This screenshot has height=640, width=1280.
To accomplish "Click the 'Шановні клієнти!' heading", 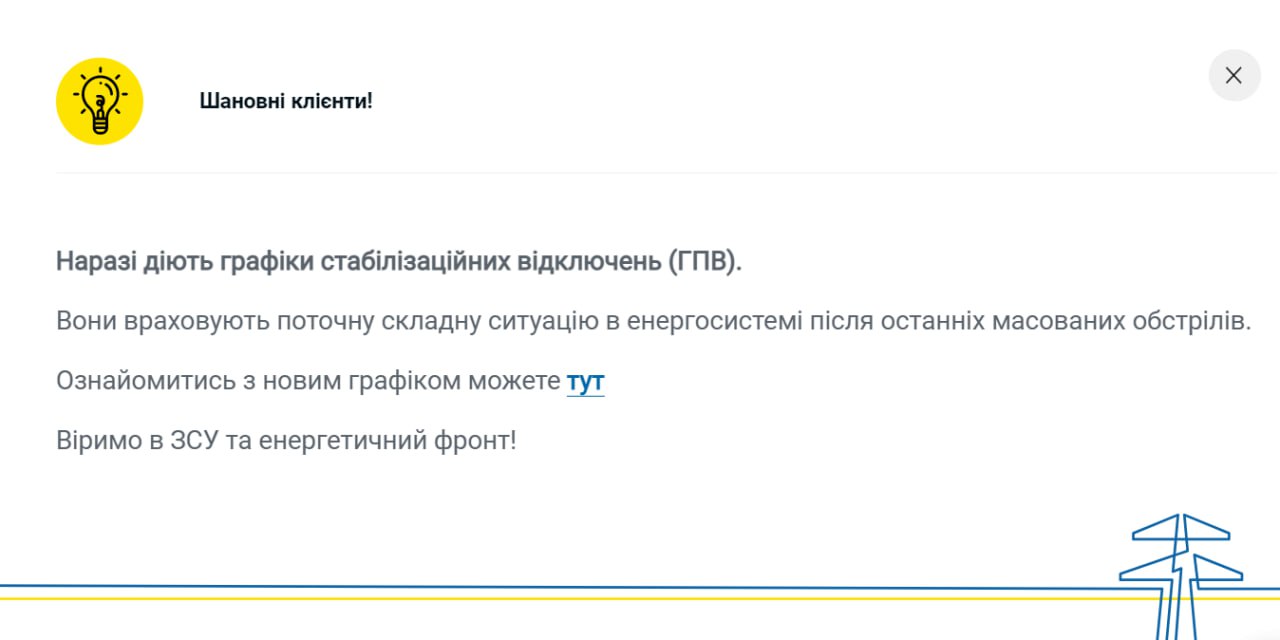I will click(286, 101).
